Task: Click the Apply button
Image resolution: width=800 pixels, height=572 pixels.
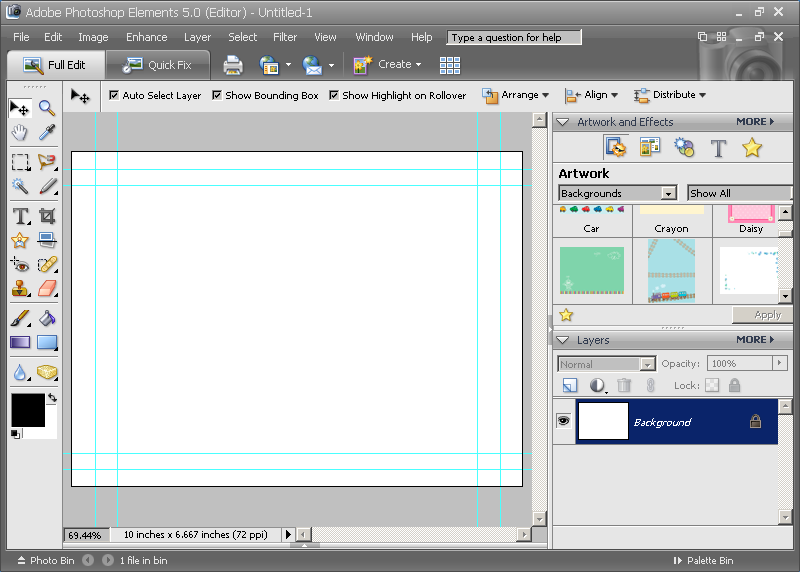Action: [762, 315]
